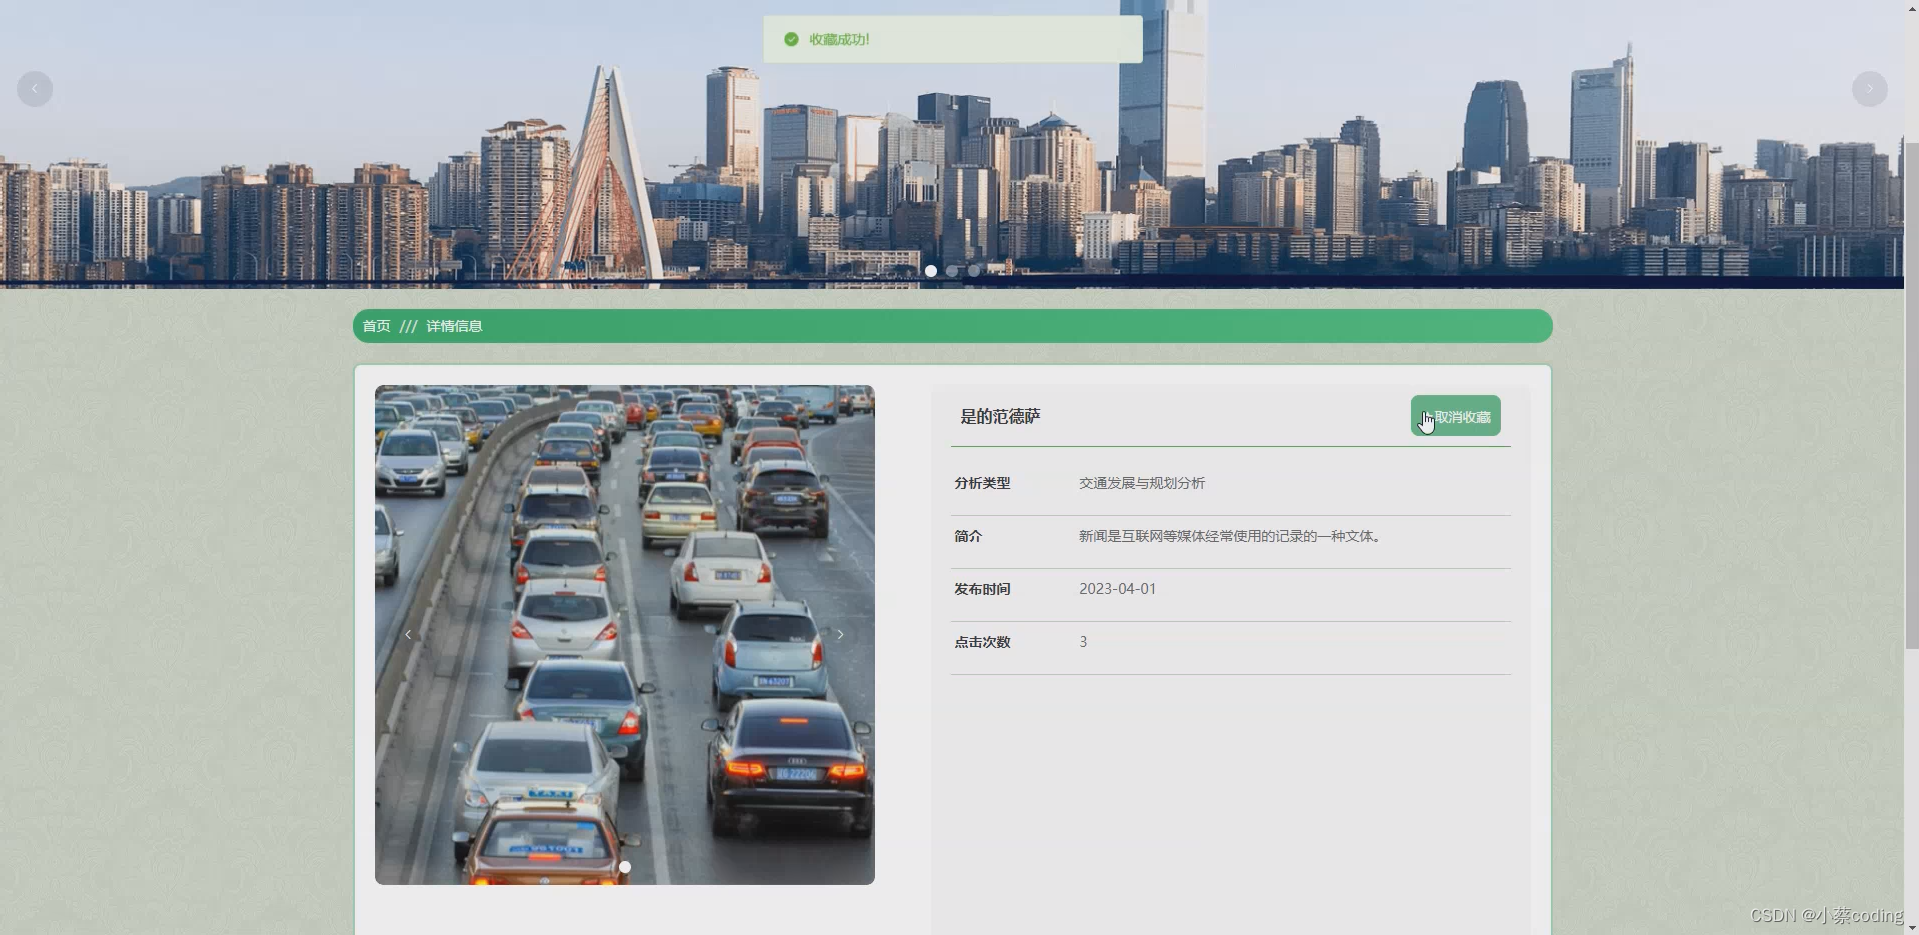1919x935 pixels.
Task: Click the 收藏成功 notification message
Action: click(x=840, y=39)
